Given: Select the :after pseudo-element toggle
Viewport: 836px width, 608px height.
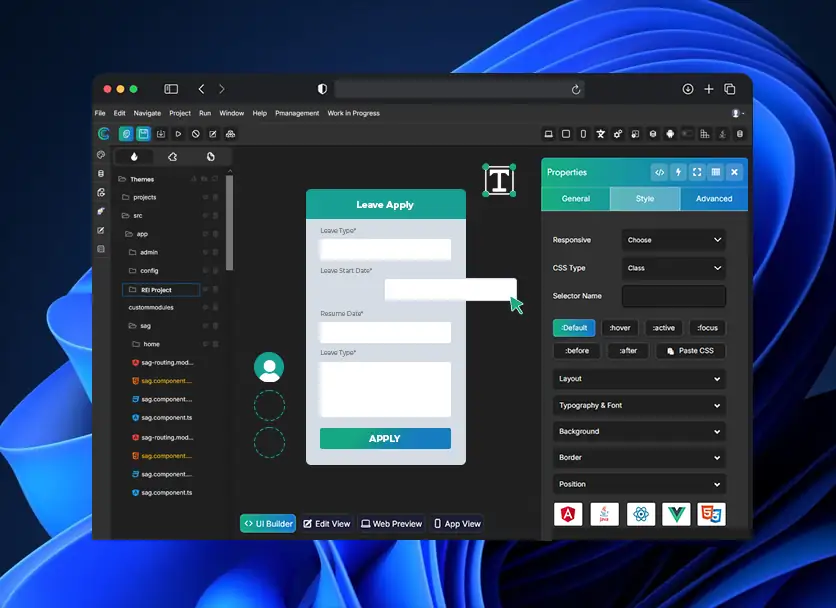Looking at the screenshot, I should point(628,350).
